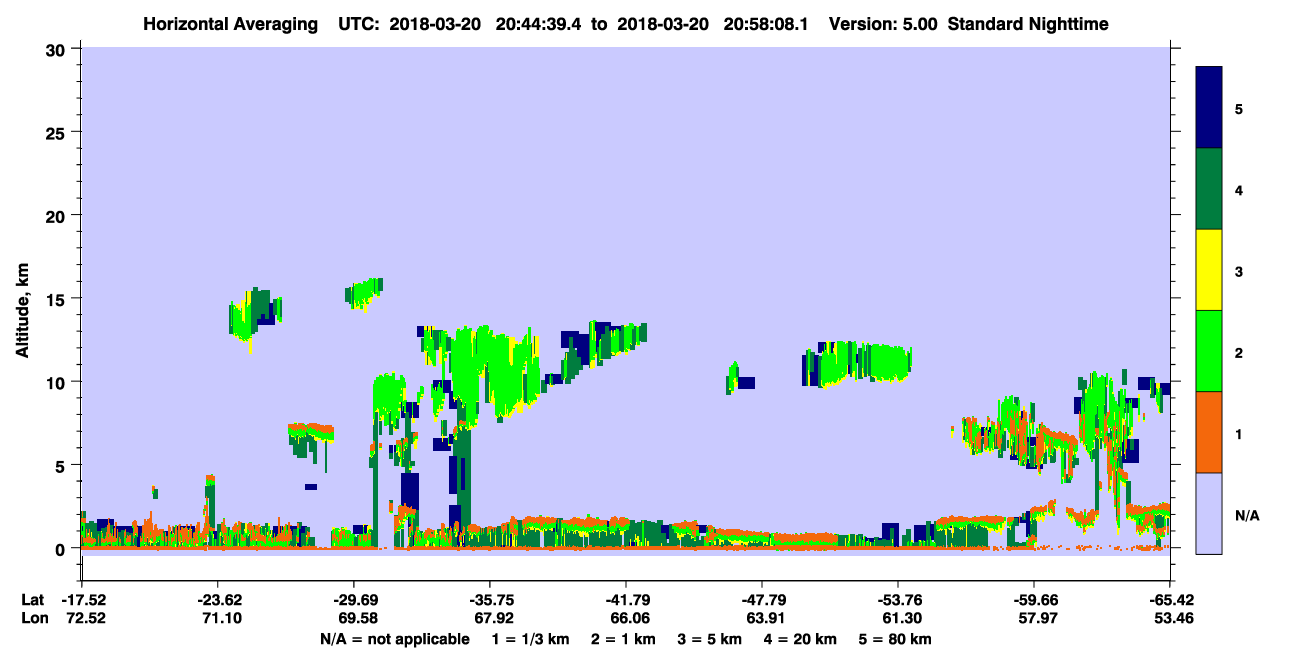Click longitude value 53.46
Screen dimensions: 1300x667
click(x=1173, y=618)
